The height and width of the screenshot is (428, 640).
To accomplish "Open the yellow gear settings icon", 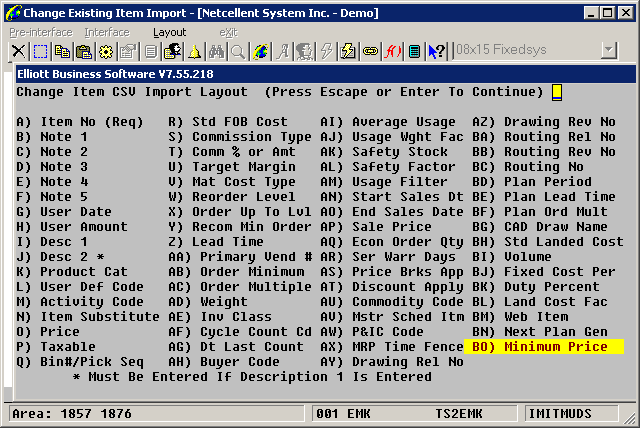I will (x=106, y=51).
